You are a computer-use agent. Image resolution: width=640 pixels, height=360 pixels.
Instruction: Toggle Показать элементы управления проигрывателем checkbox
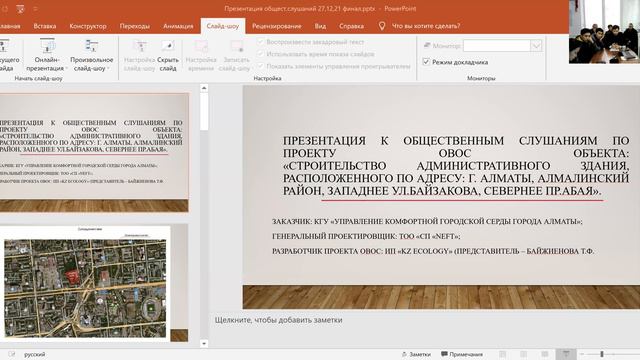260,66
